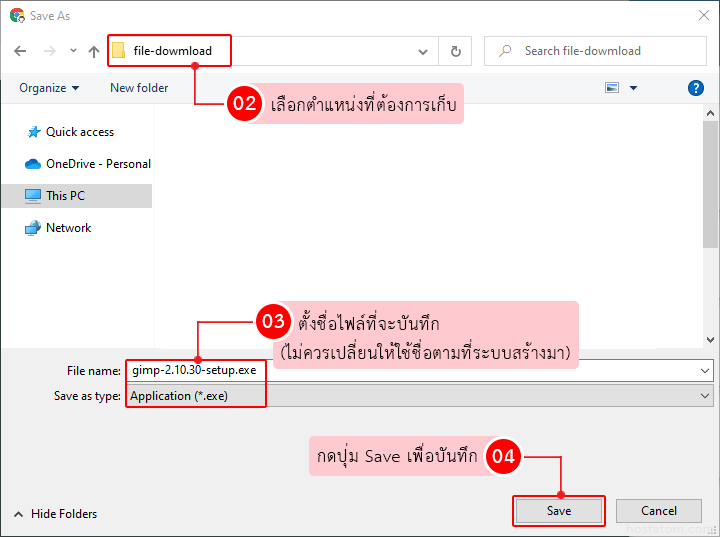Click the Refresh button beside address bar
The height and width of the screenshot is (537, 720).
456,51
